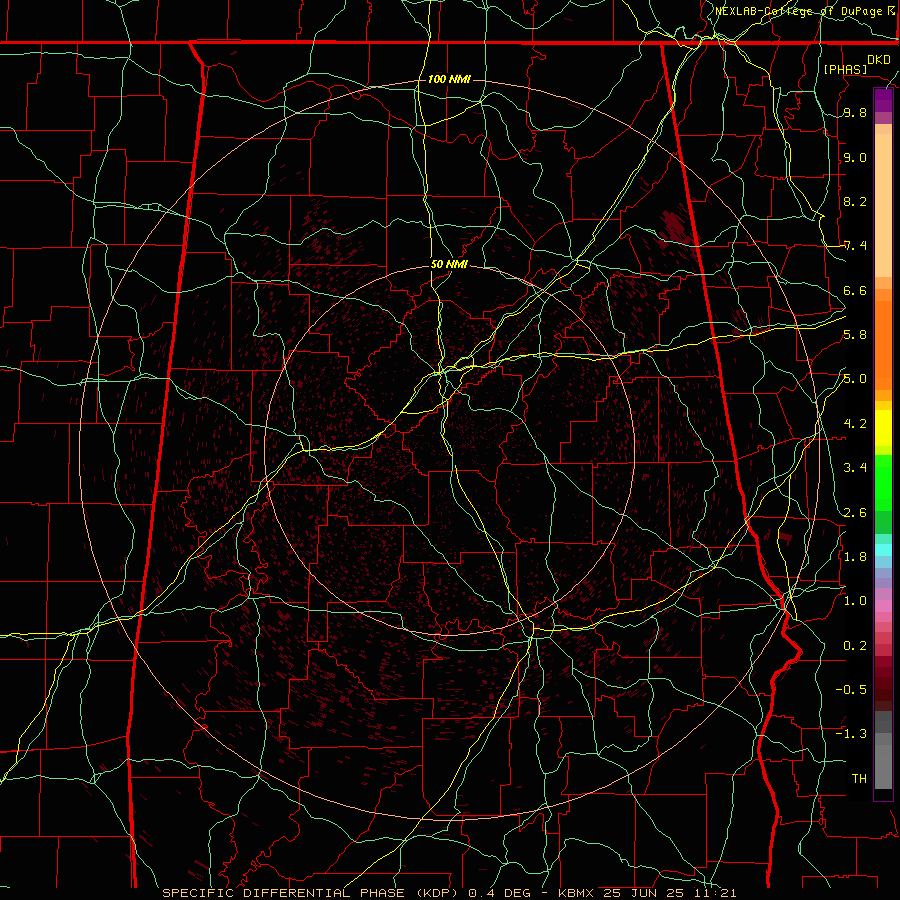Screen dimensions: 900x900
Task: Select the 4.2 scale value
Action: click(855, 424)
